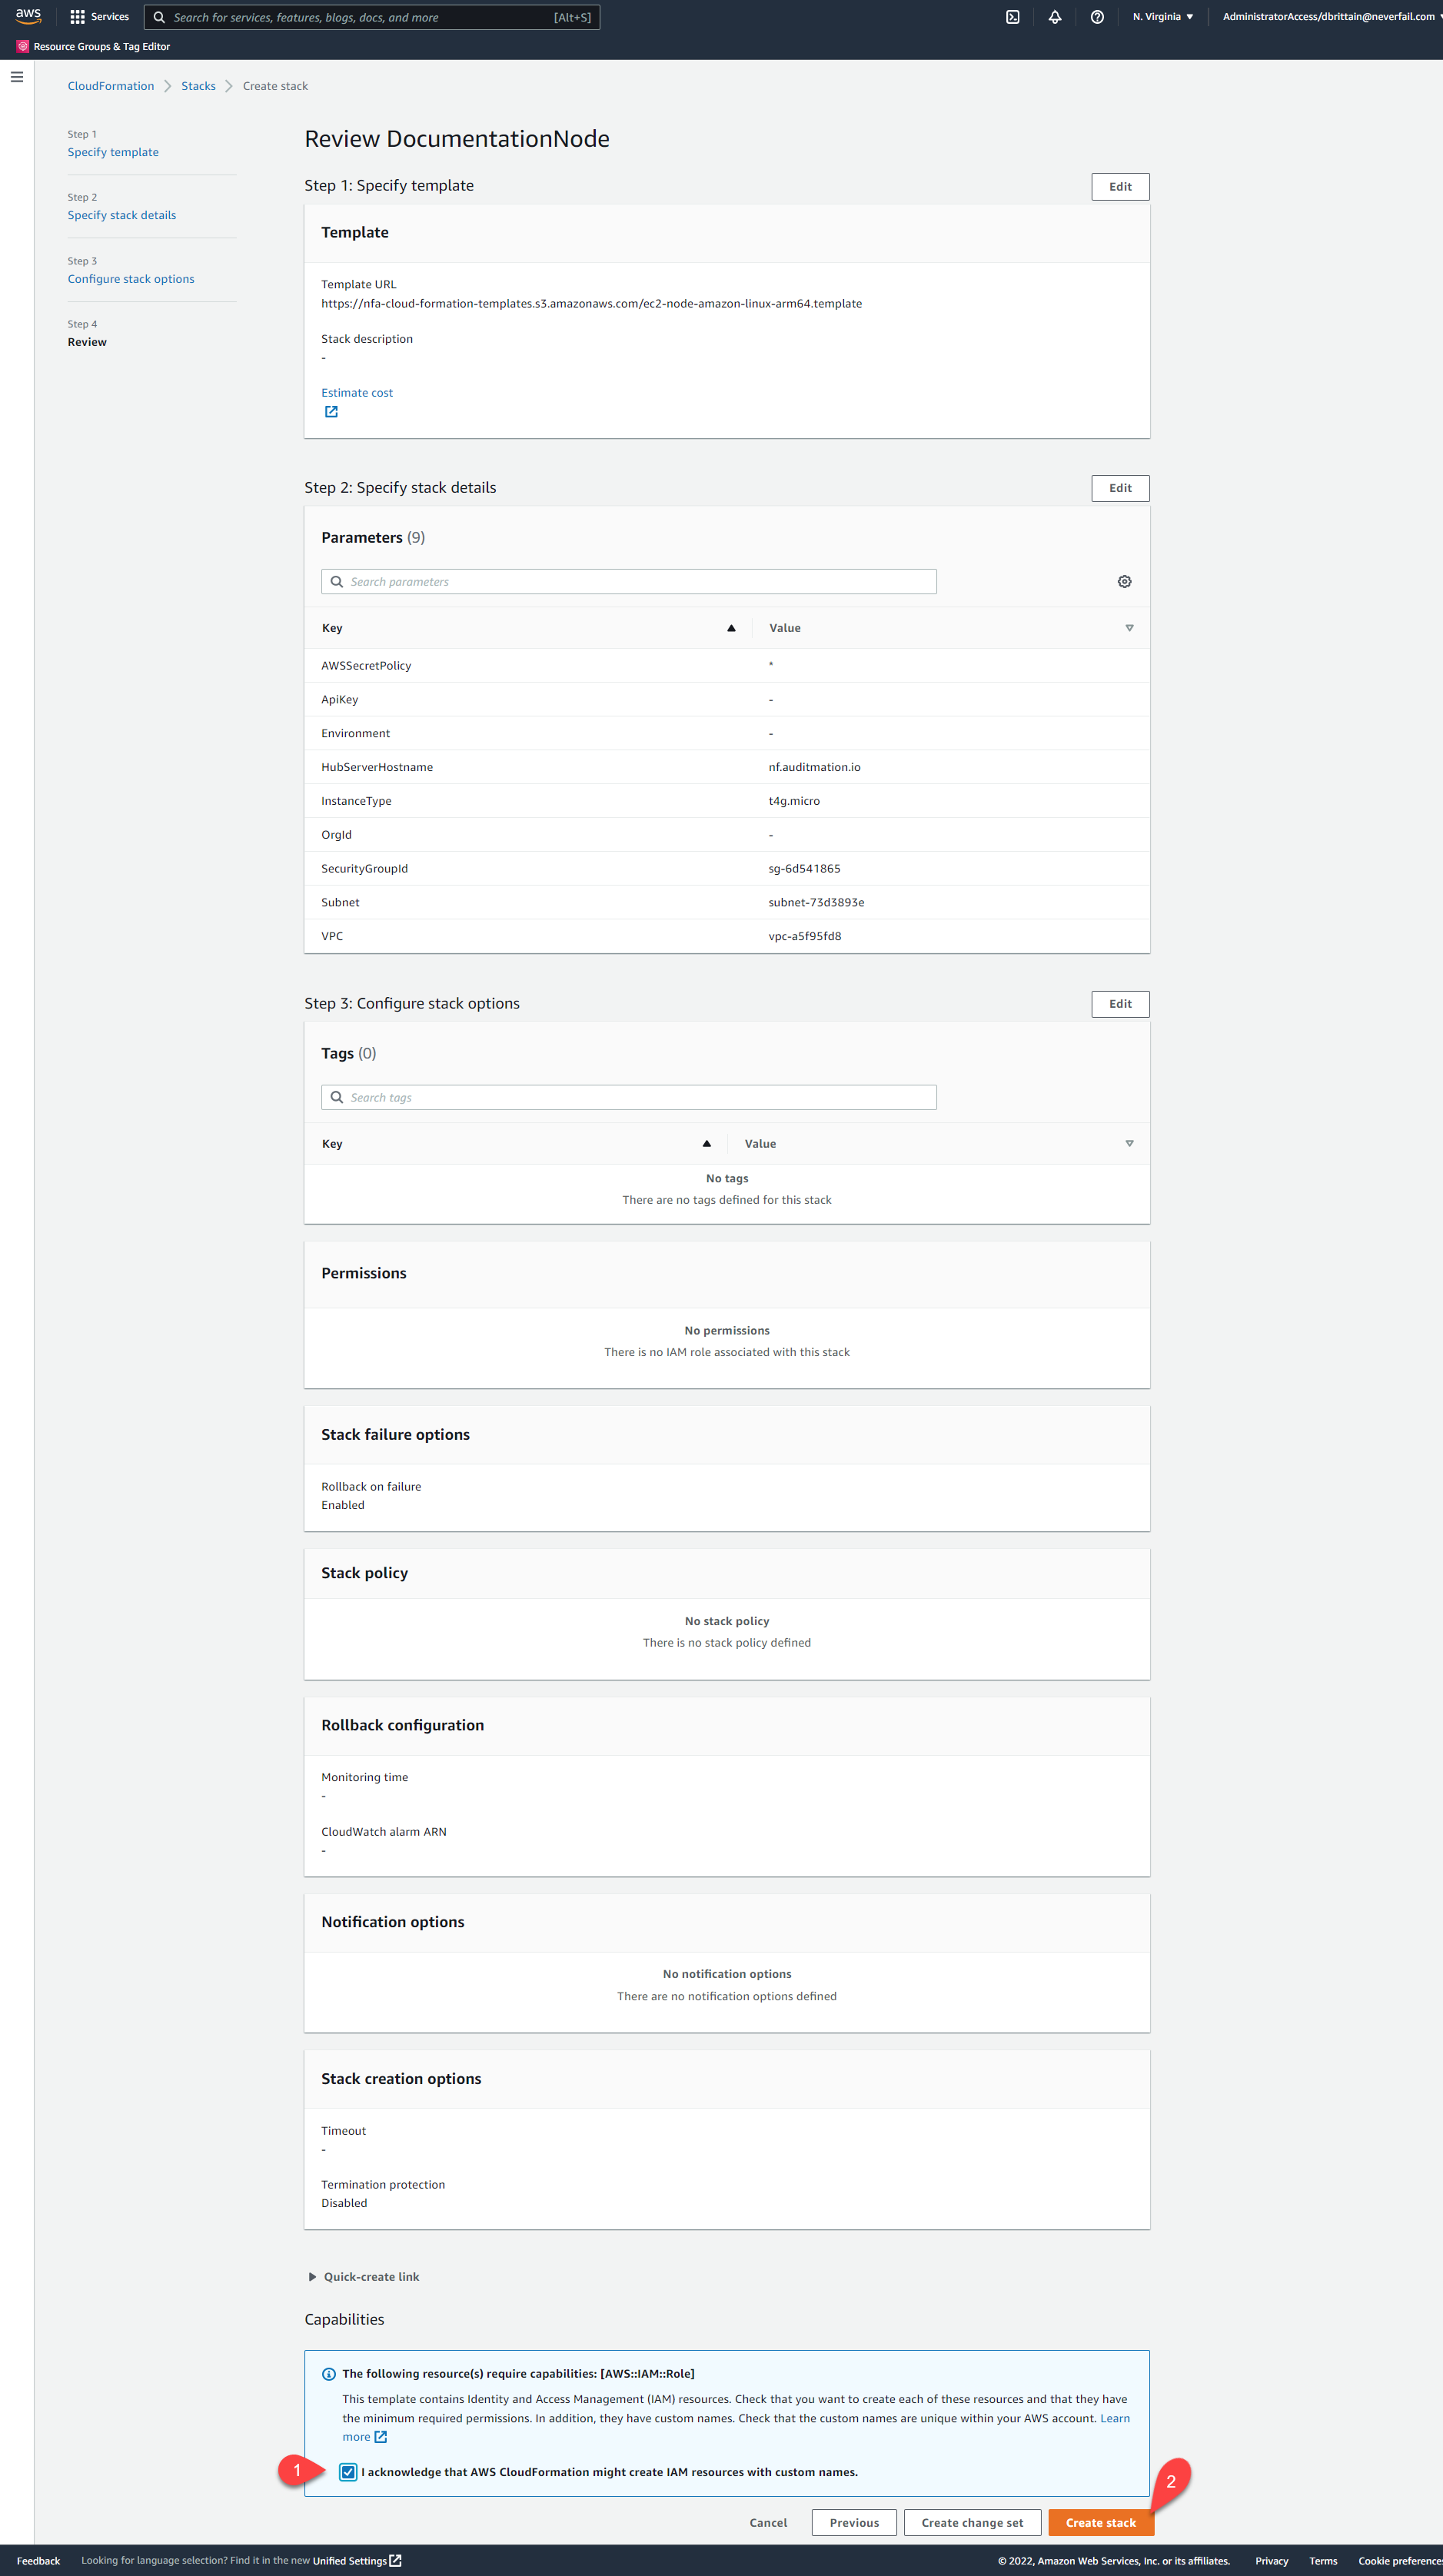Click the AWS logo to return home
This screenshot has height=2576, width=1443.
coord(29,16)
